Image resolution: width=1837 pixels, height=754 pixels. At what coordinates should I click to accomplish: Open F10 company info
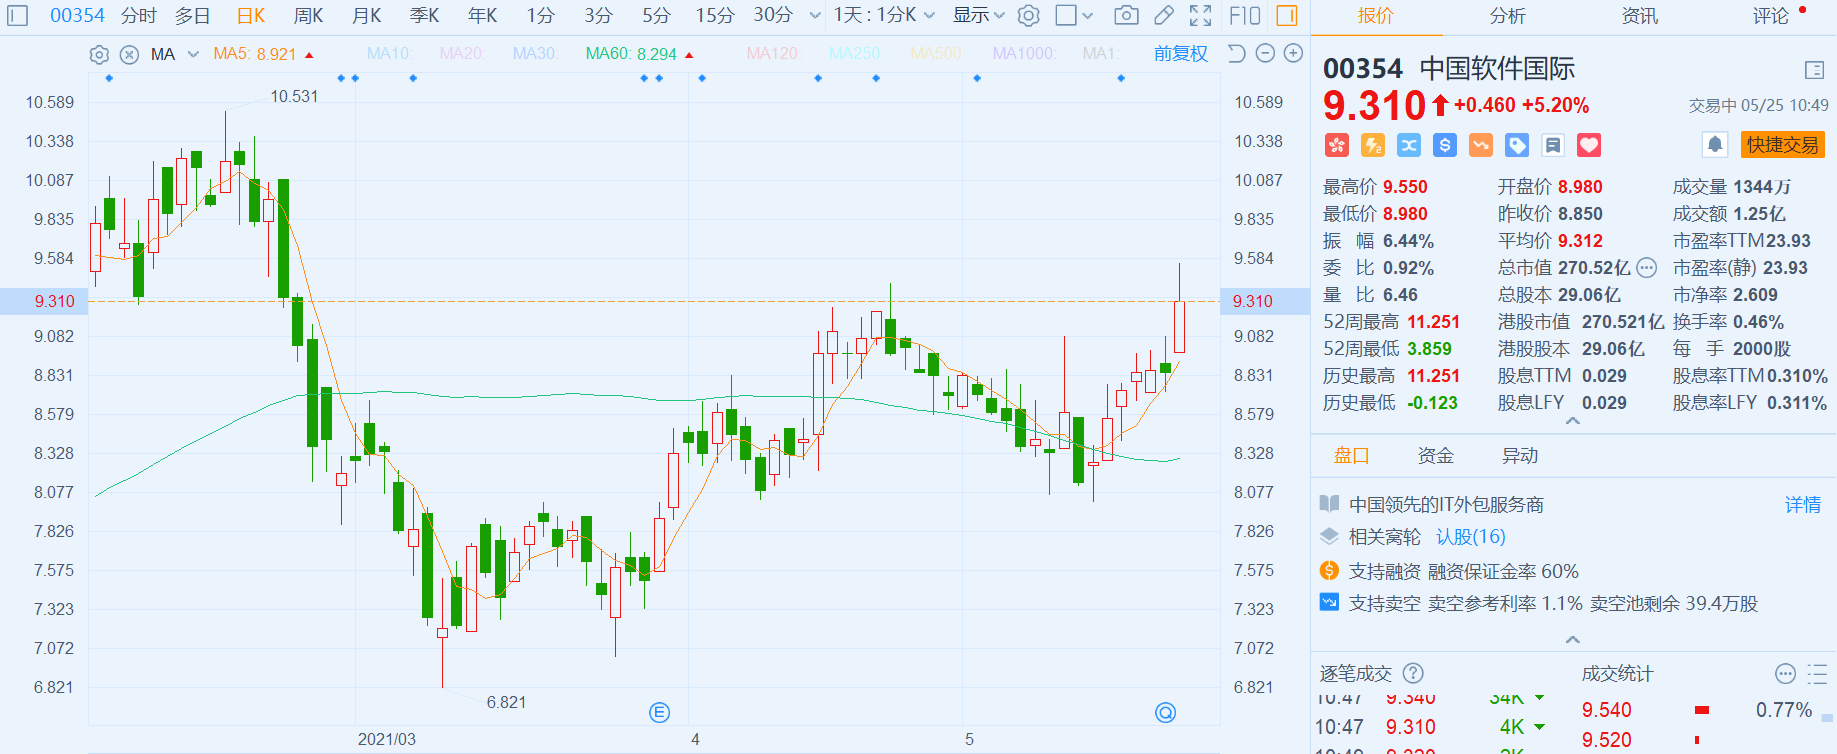click(1245, 15)
